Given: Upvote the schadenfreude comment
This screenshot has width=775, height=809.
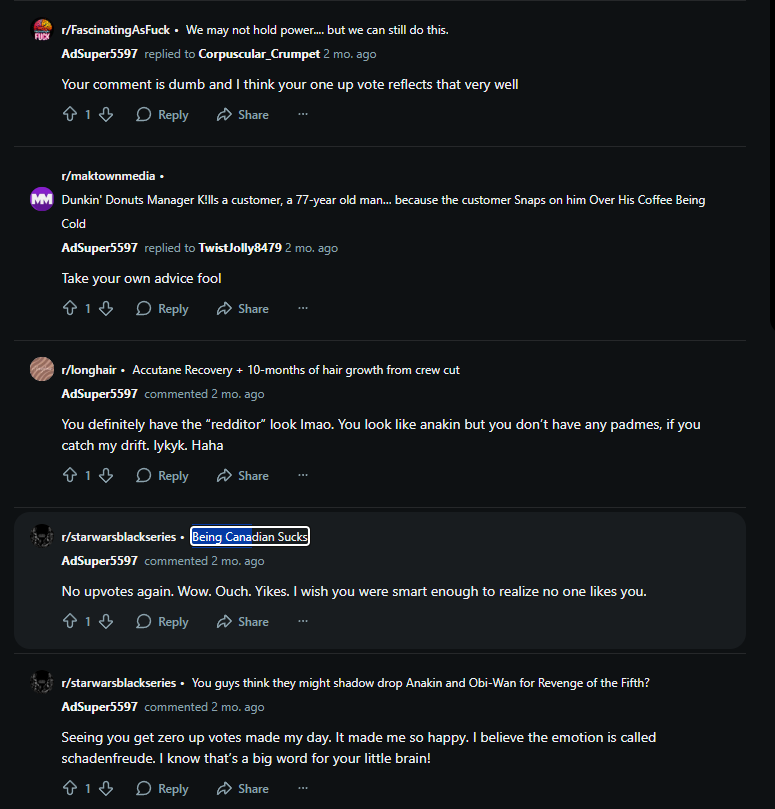Looking at the screenshot, I should [70, 788].
